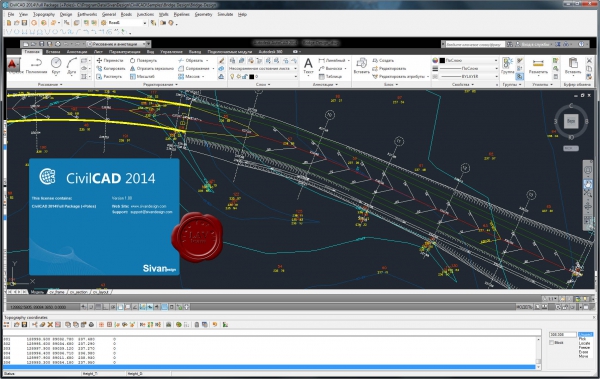
Task: Click the AutoCAD application menu red A
Action: pyautogui.click(x=13, y=64)
